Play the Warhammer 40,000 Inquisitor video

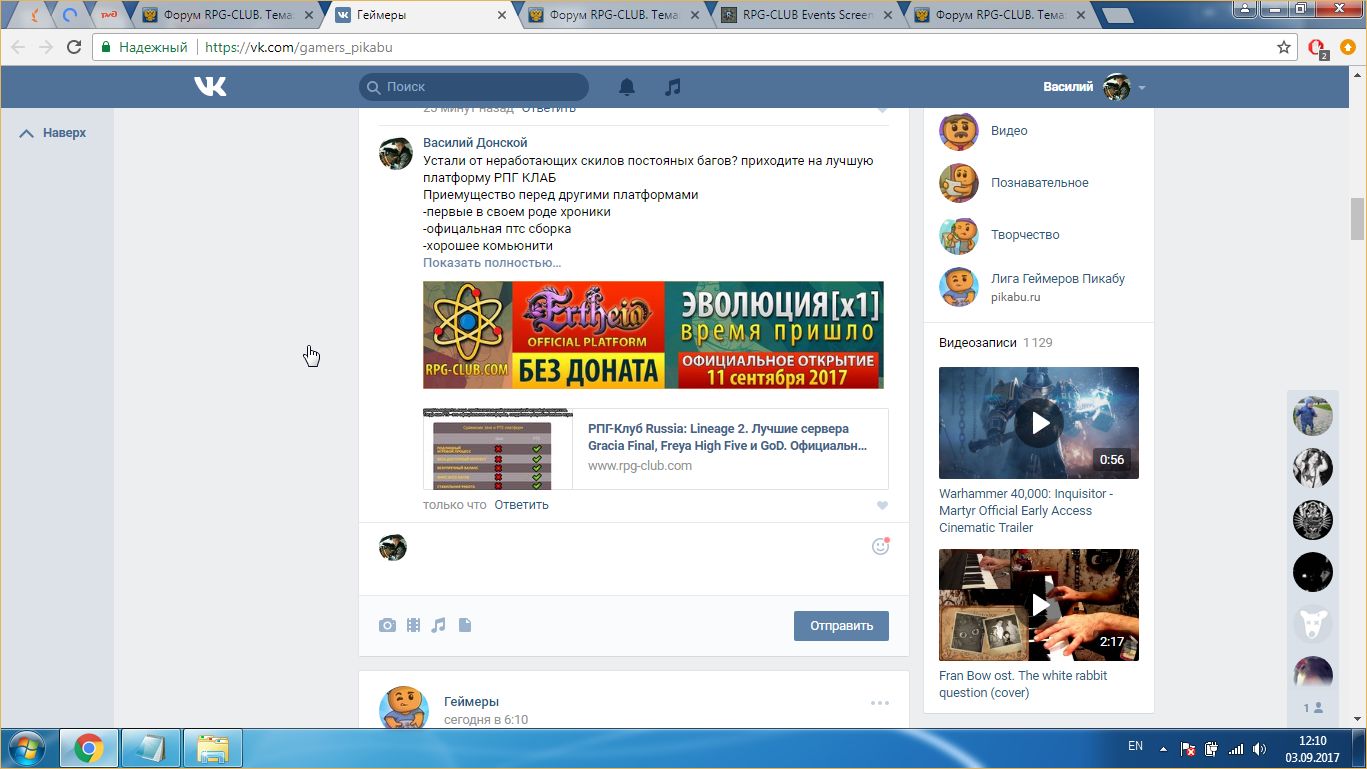click(x=1039, y=423)
